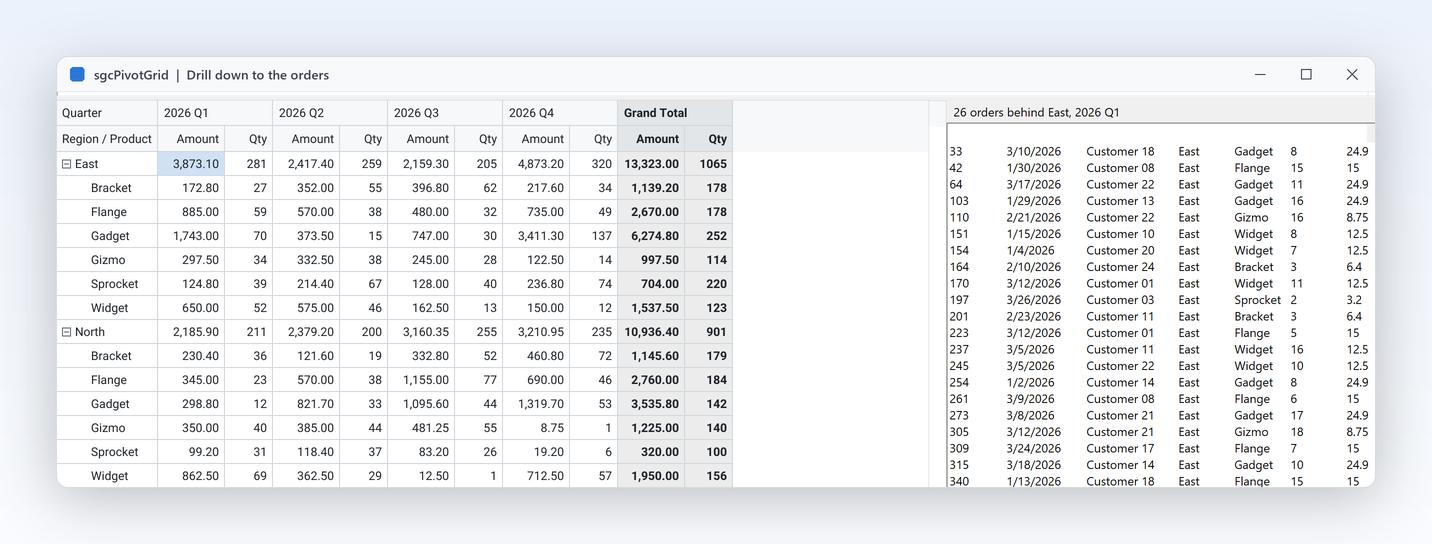The image size is (1432, 544).
Task: Click North Gadget Q4 amount 1,319.70
Action: 536,404
